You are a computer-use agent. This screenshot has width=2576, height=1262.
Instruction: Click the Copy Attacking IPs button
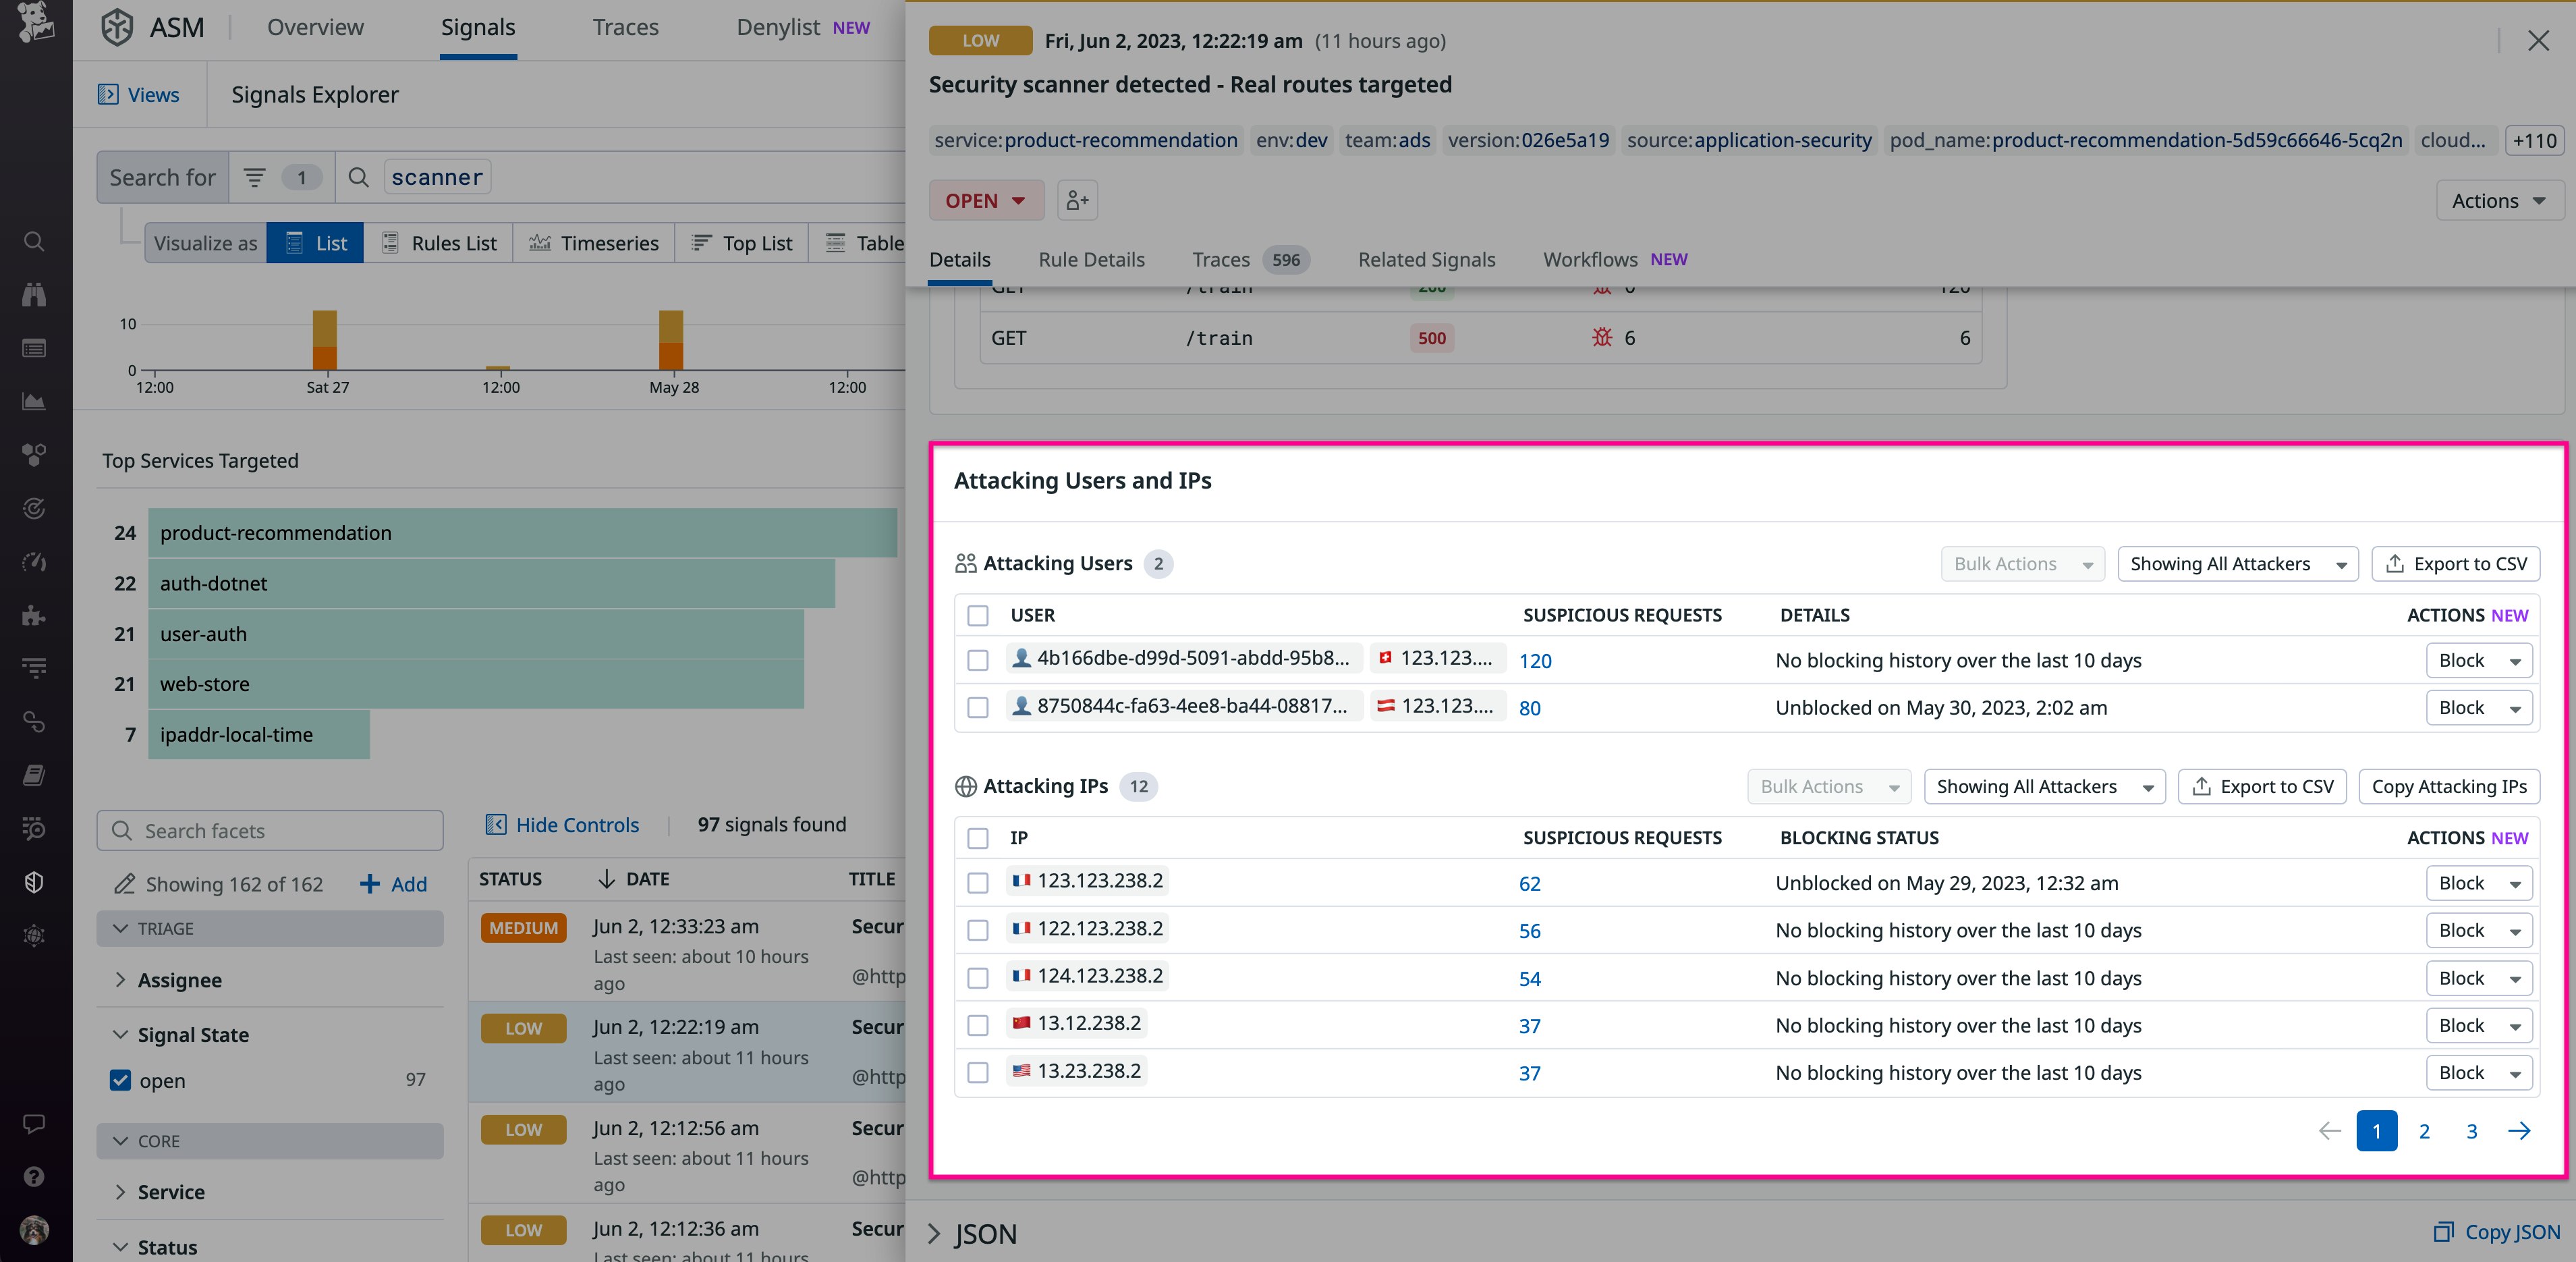pos(2448,787)
